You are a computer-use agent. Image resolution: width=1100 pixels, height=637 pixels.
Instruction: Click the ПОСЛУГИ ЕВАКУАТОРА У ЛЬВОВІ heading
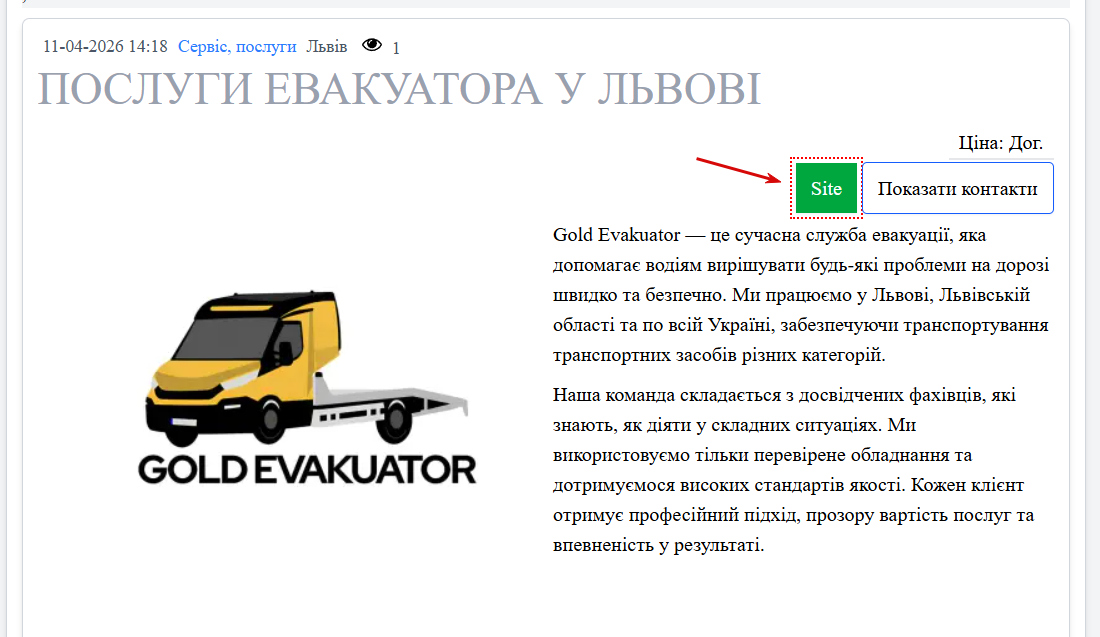(x=399, y=89)
